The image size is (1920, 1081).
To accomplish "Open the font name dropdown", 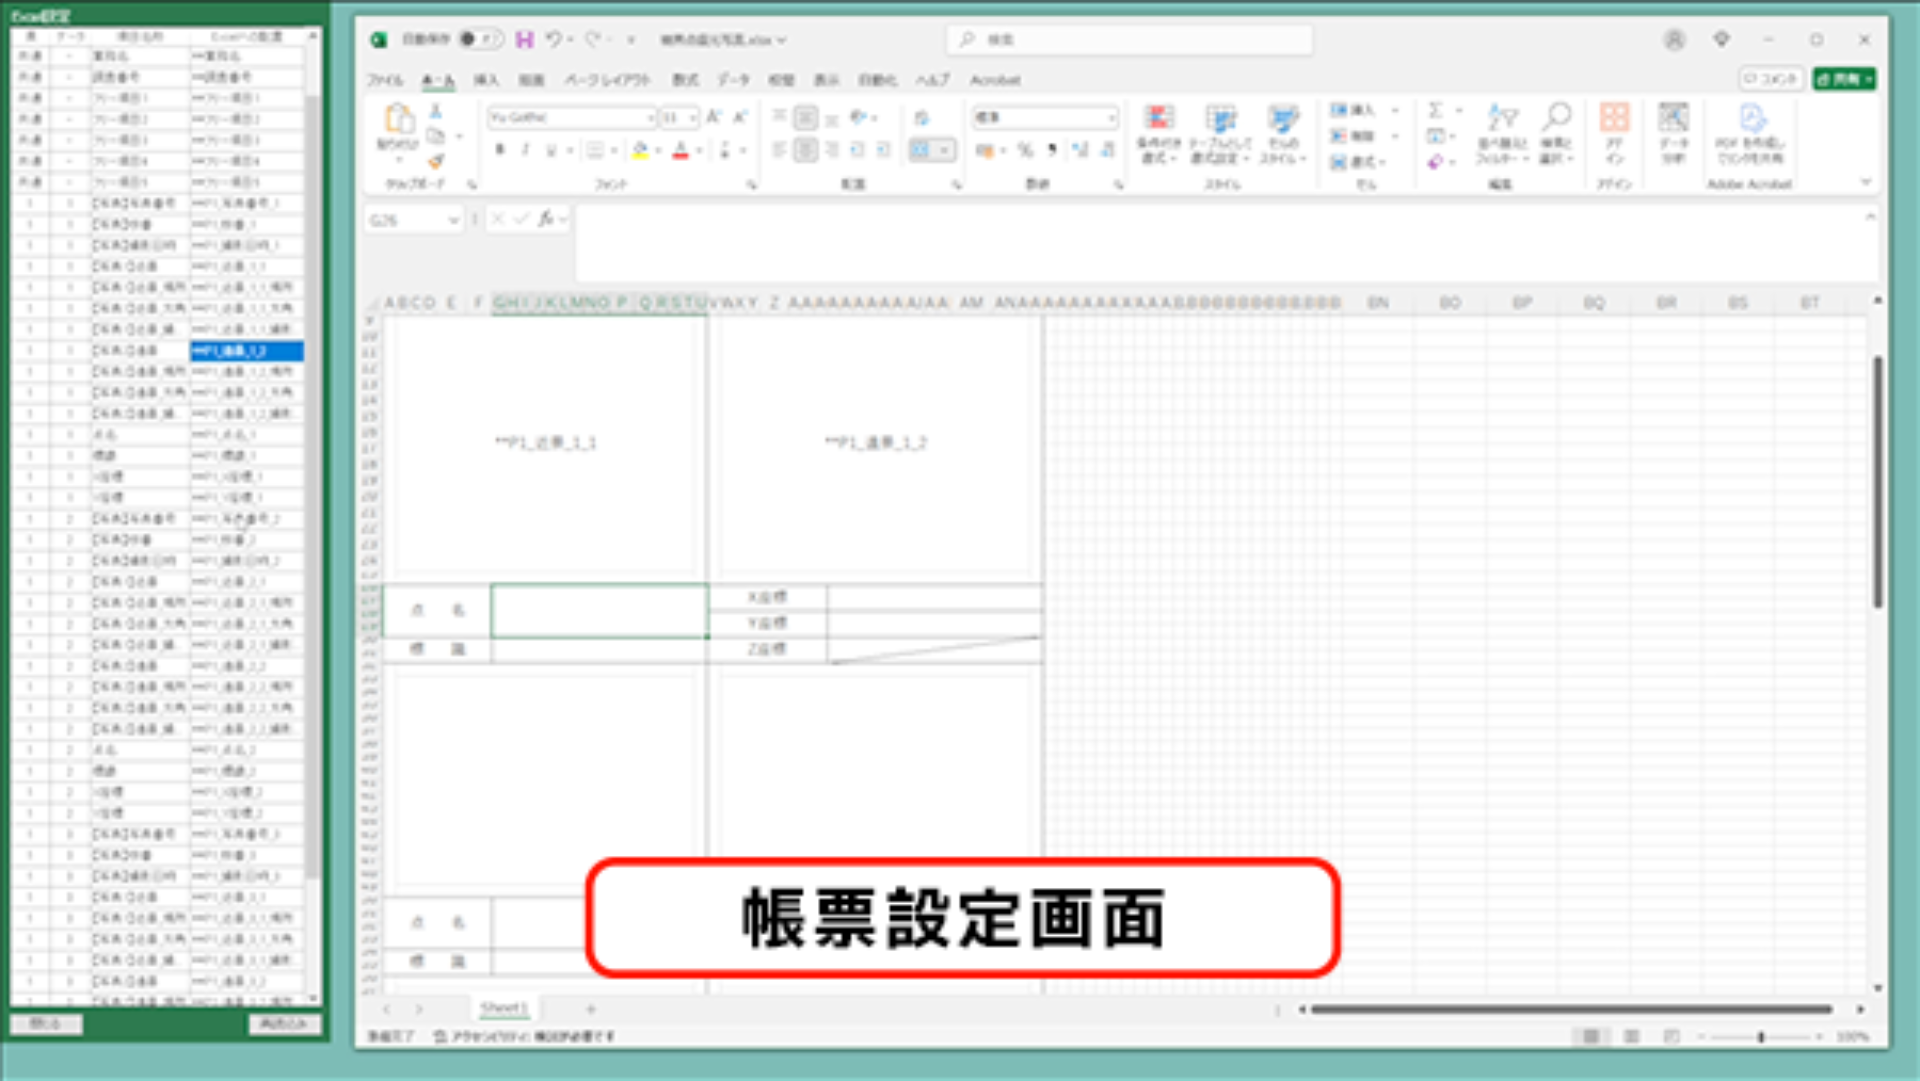I will [651, 118].
